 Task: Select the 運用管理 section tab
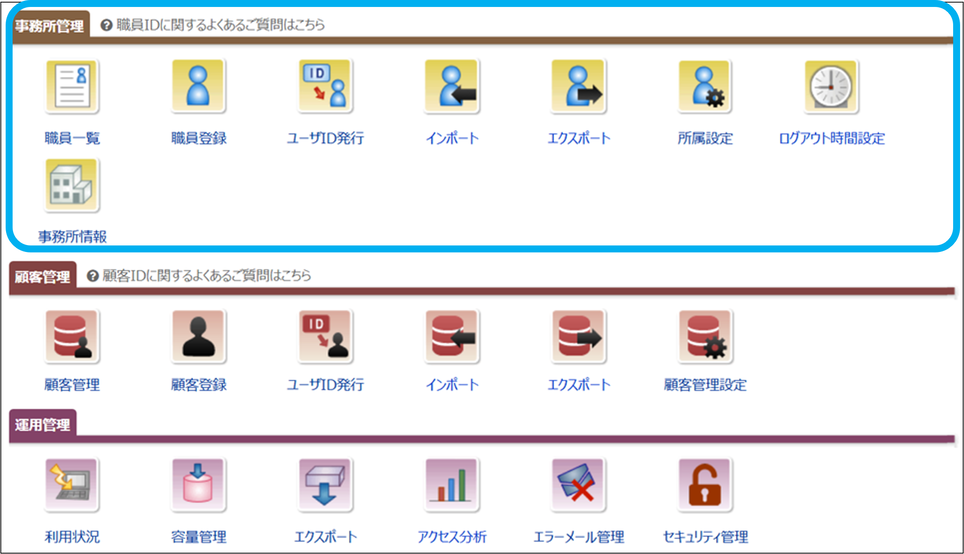coord(43,425)
